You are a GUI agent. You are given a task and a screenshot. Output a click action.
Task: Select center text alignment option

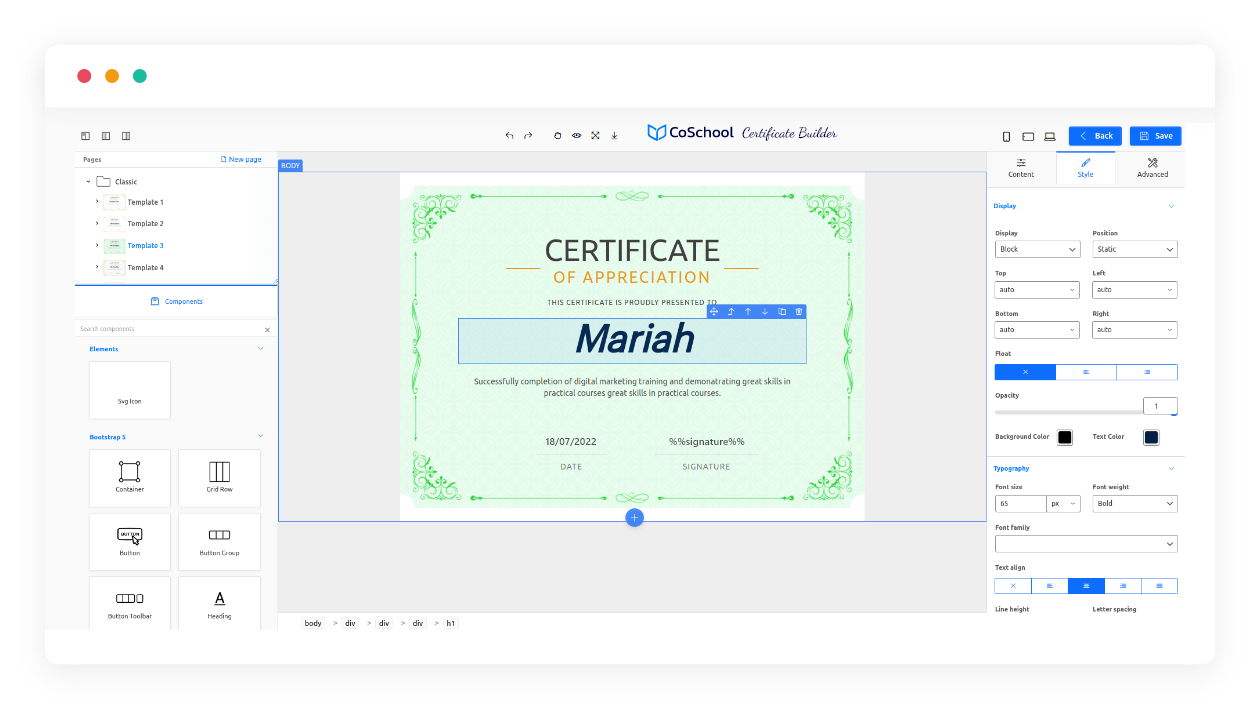[x=1086, y=586]
